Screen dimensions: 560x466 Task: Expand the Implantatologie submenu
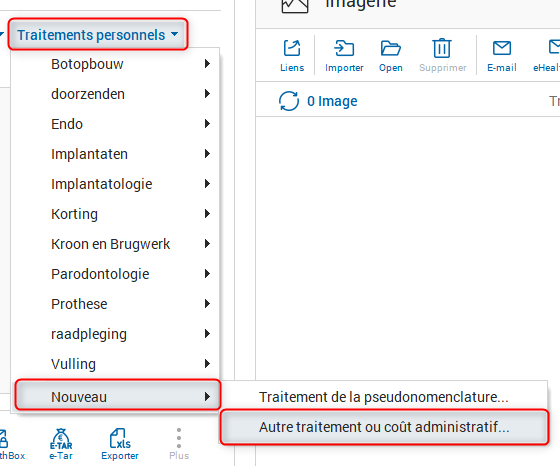click(x=116, y=184)
